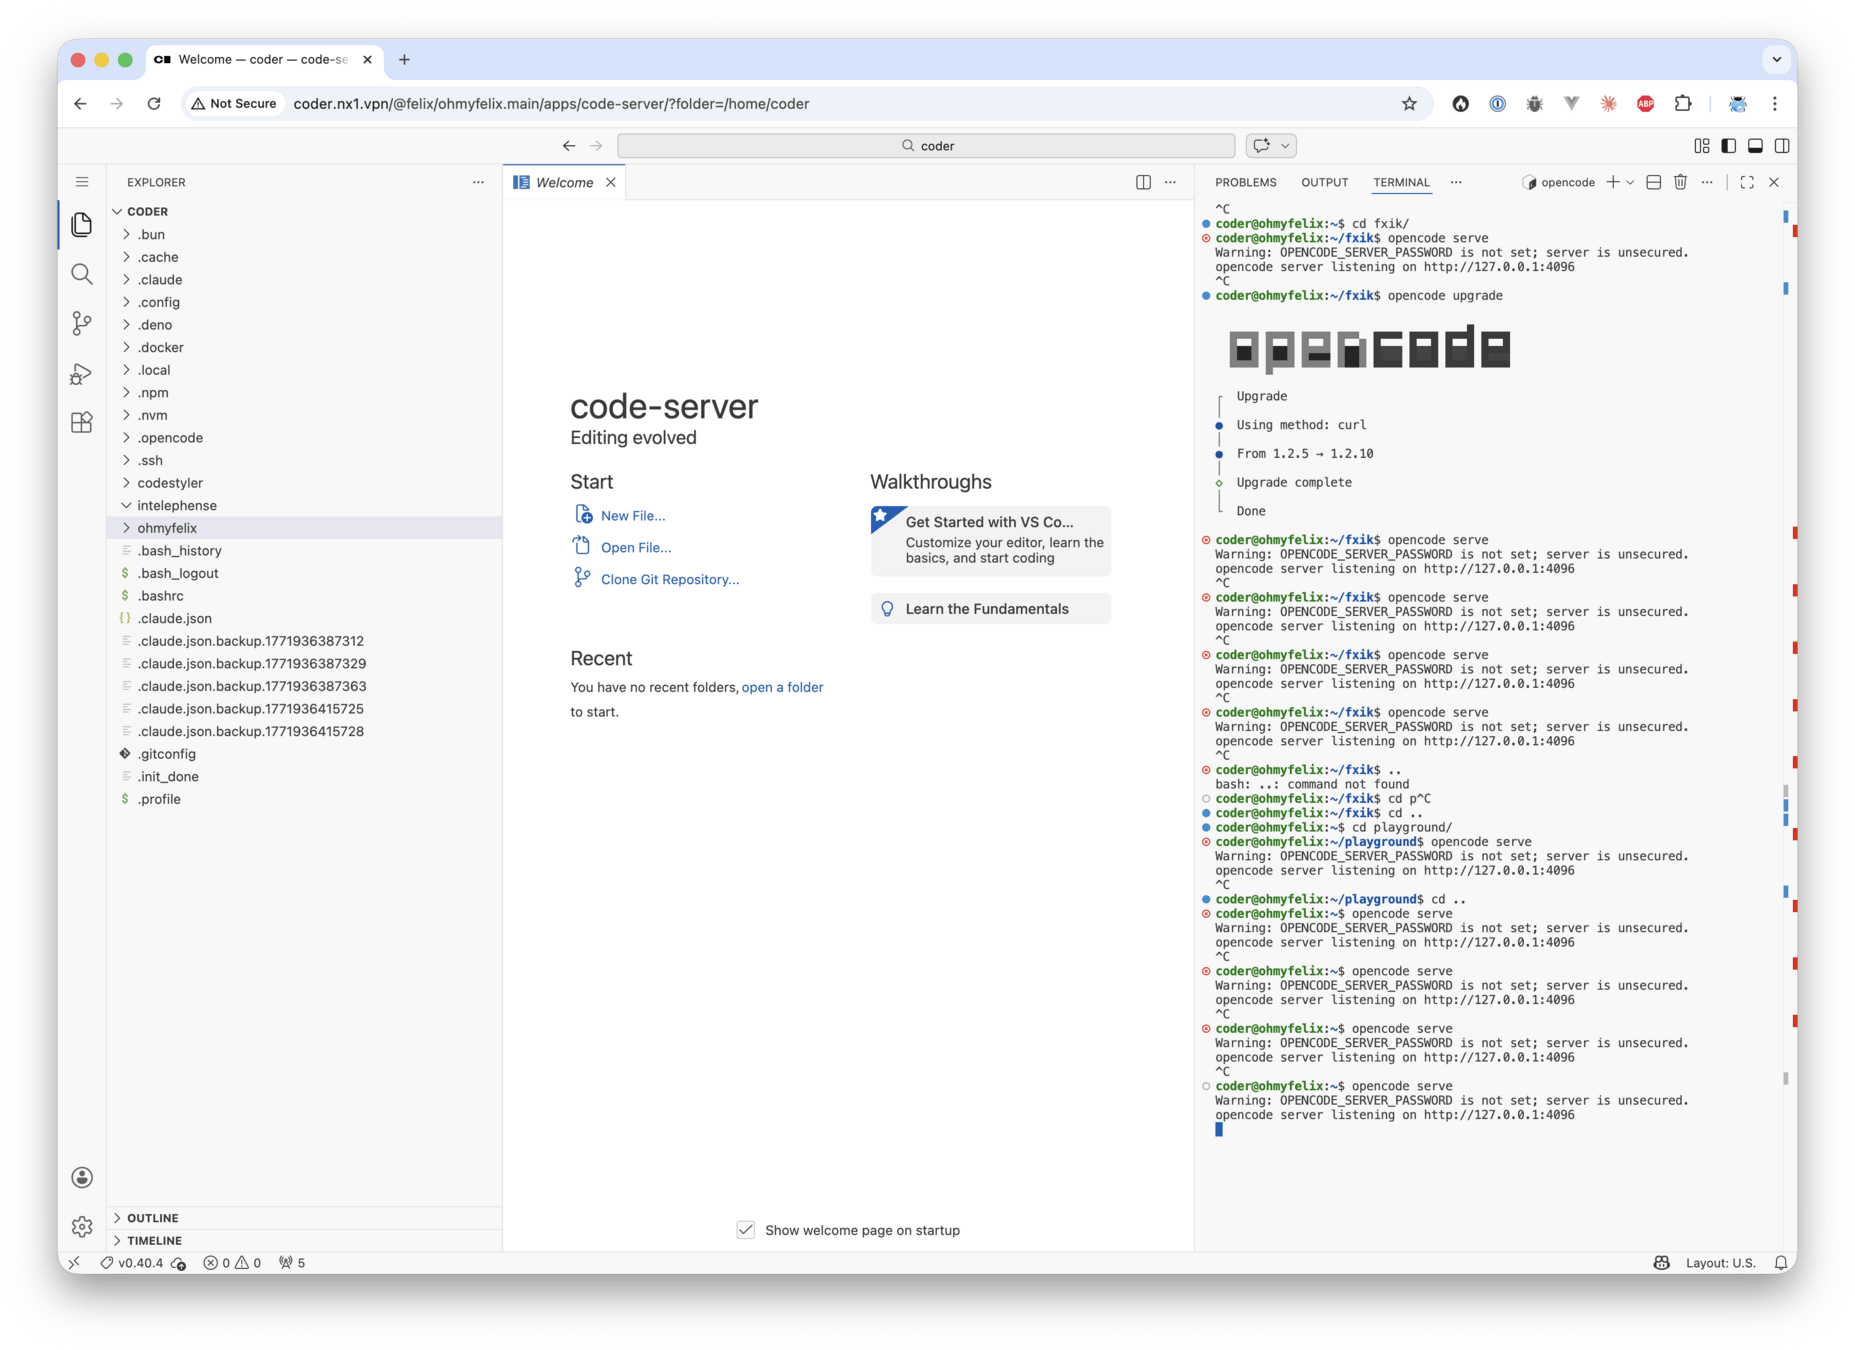Open the Run and Debug view
The height and width of the screenshot is (1350, 1855).
[82, 373]
